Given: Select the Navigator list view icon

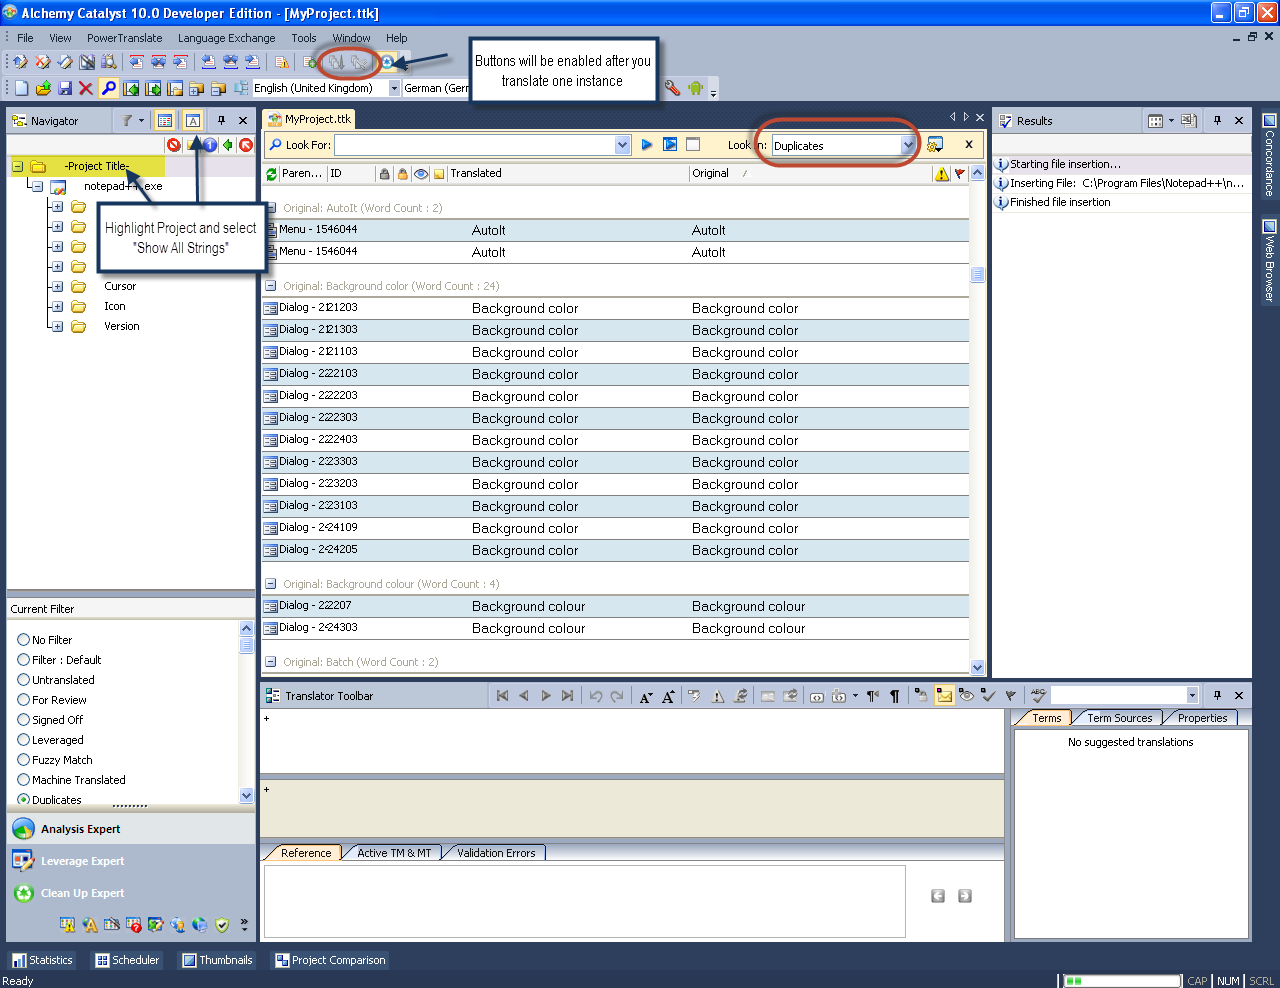Looking at the screenshot, I should pyautogui.click(x=165, y=120).
